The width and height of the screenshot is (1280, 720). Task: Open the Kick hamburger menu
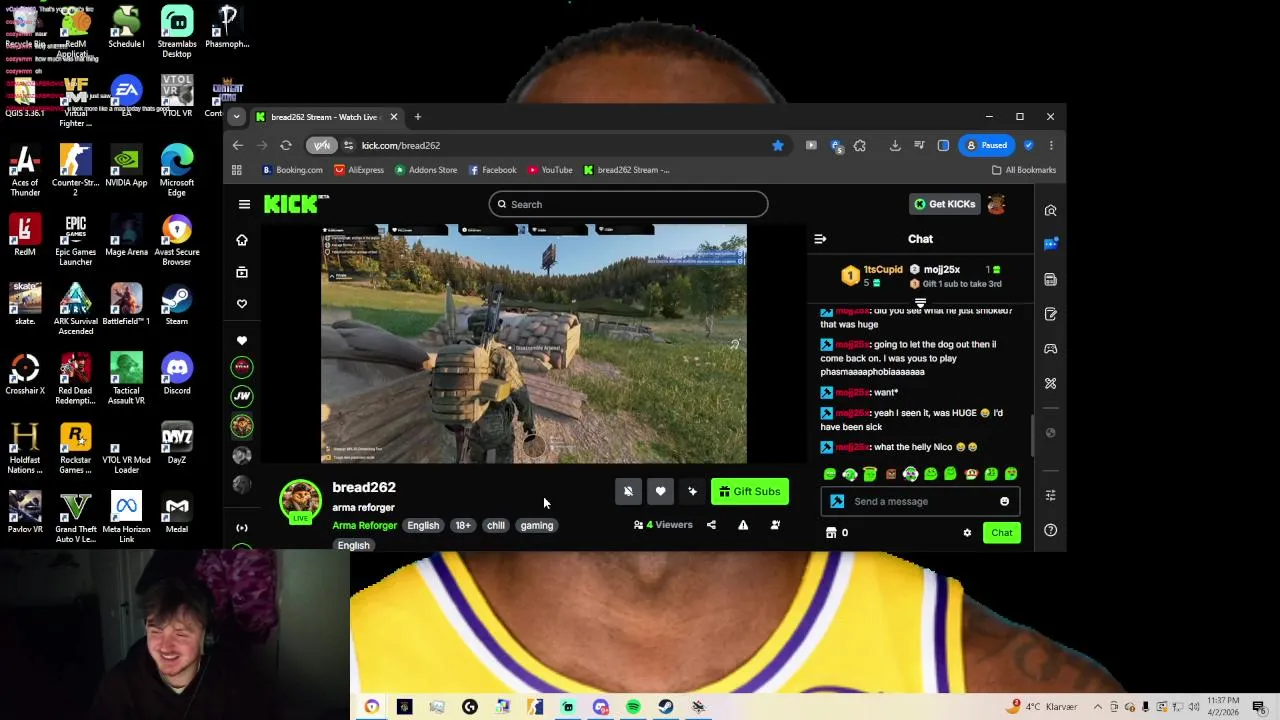pos(244,204)
